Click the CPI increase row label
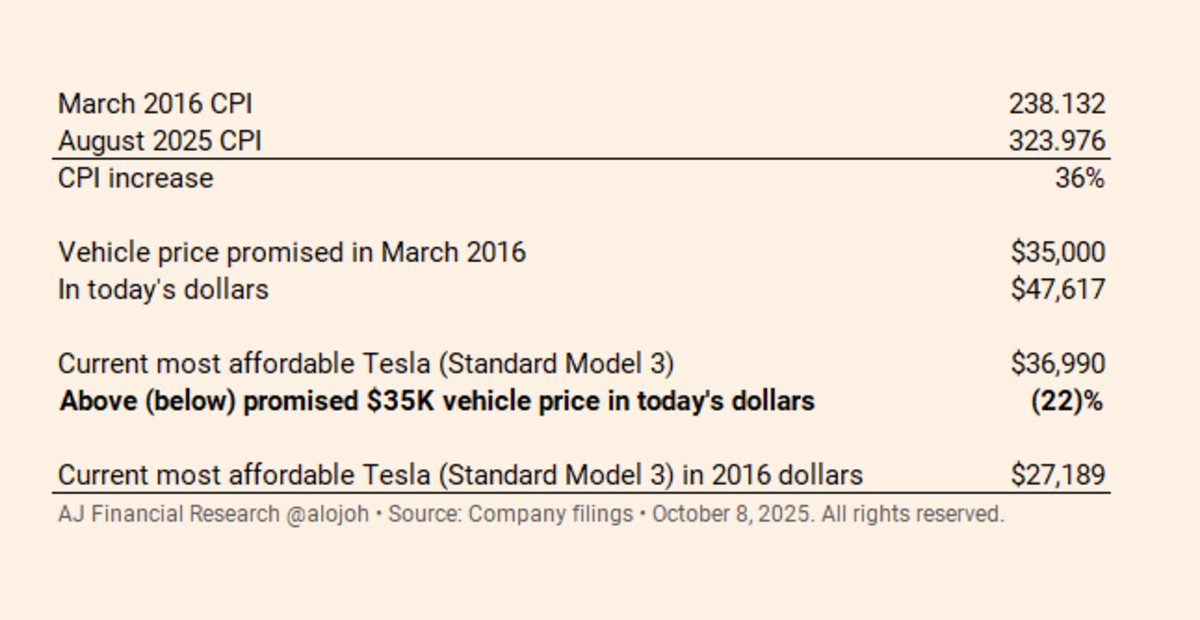Image resolution: width=1200 pixels, height=620 pixels. point(136,179)
